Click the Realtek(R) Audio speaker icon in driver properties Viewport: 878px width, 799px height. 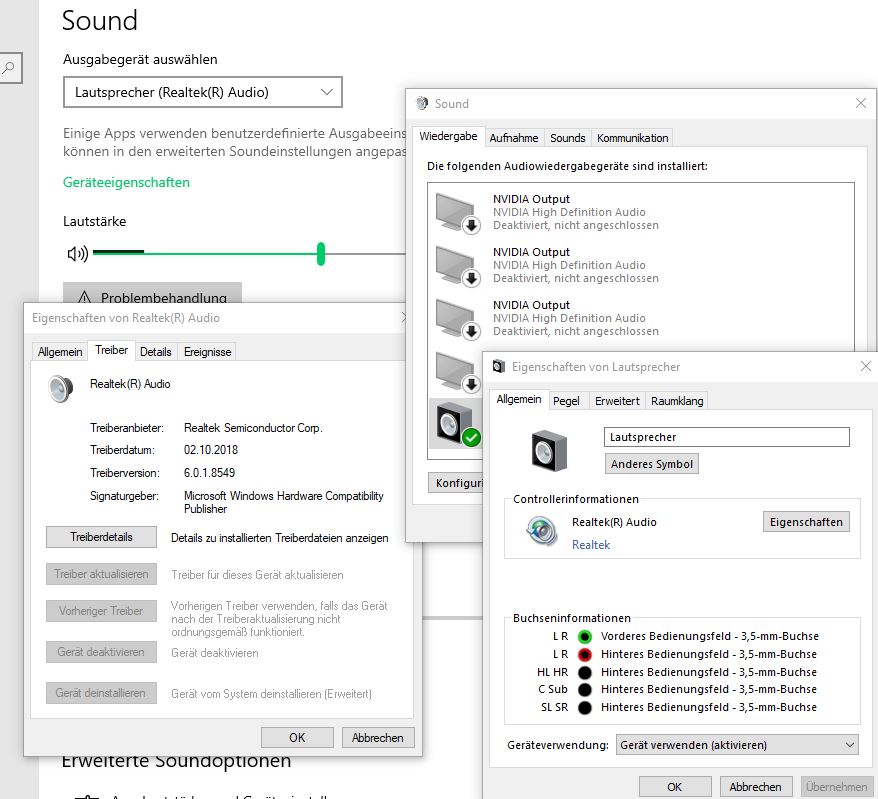(60, 389)
